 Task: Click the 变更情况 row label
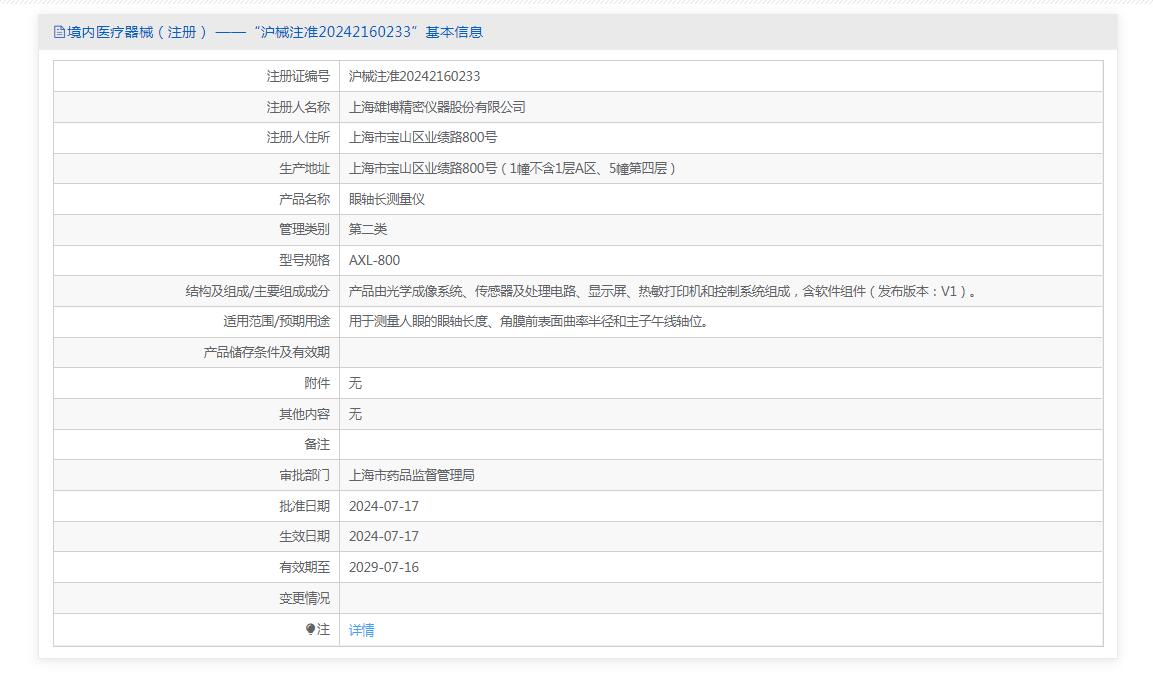click(304, 598)
